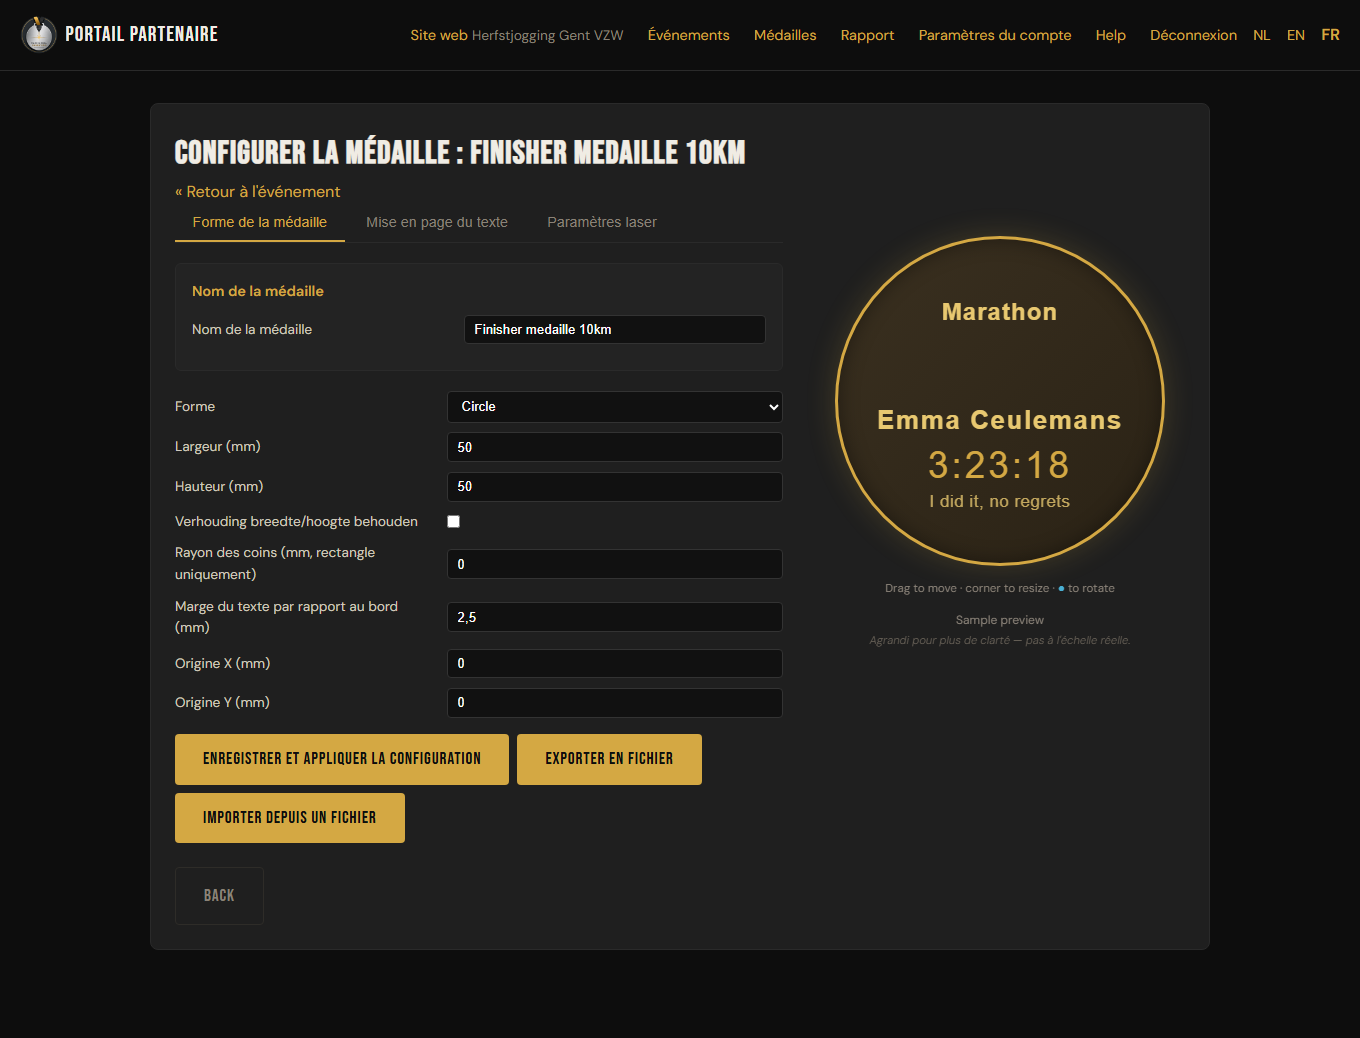Click the Origine Y (mm) input field

pyautogui.click(x=614, y=703)
